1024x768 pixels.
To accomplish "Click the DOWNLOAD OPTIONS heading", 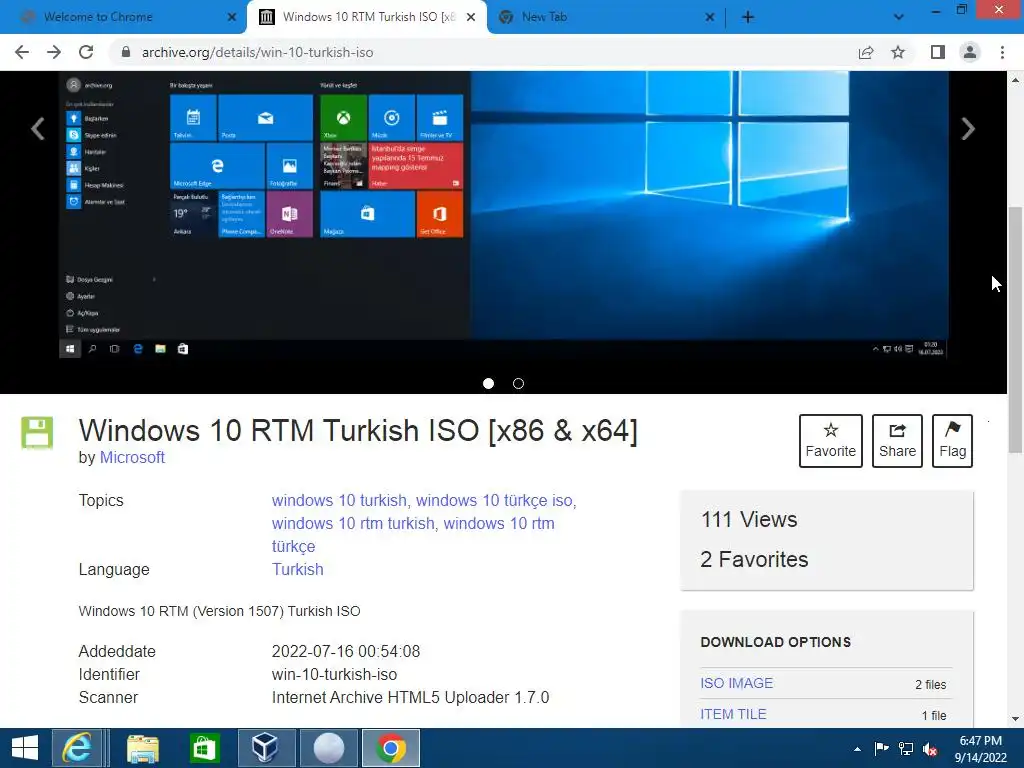I will [775, 642].
